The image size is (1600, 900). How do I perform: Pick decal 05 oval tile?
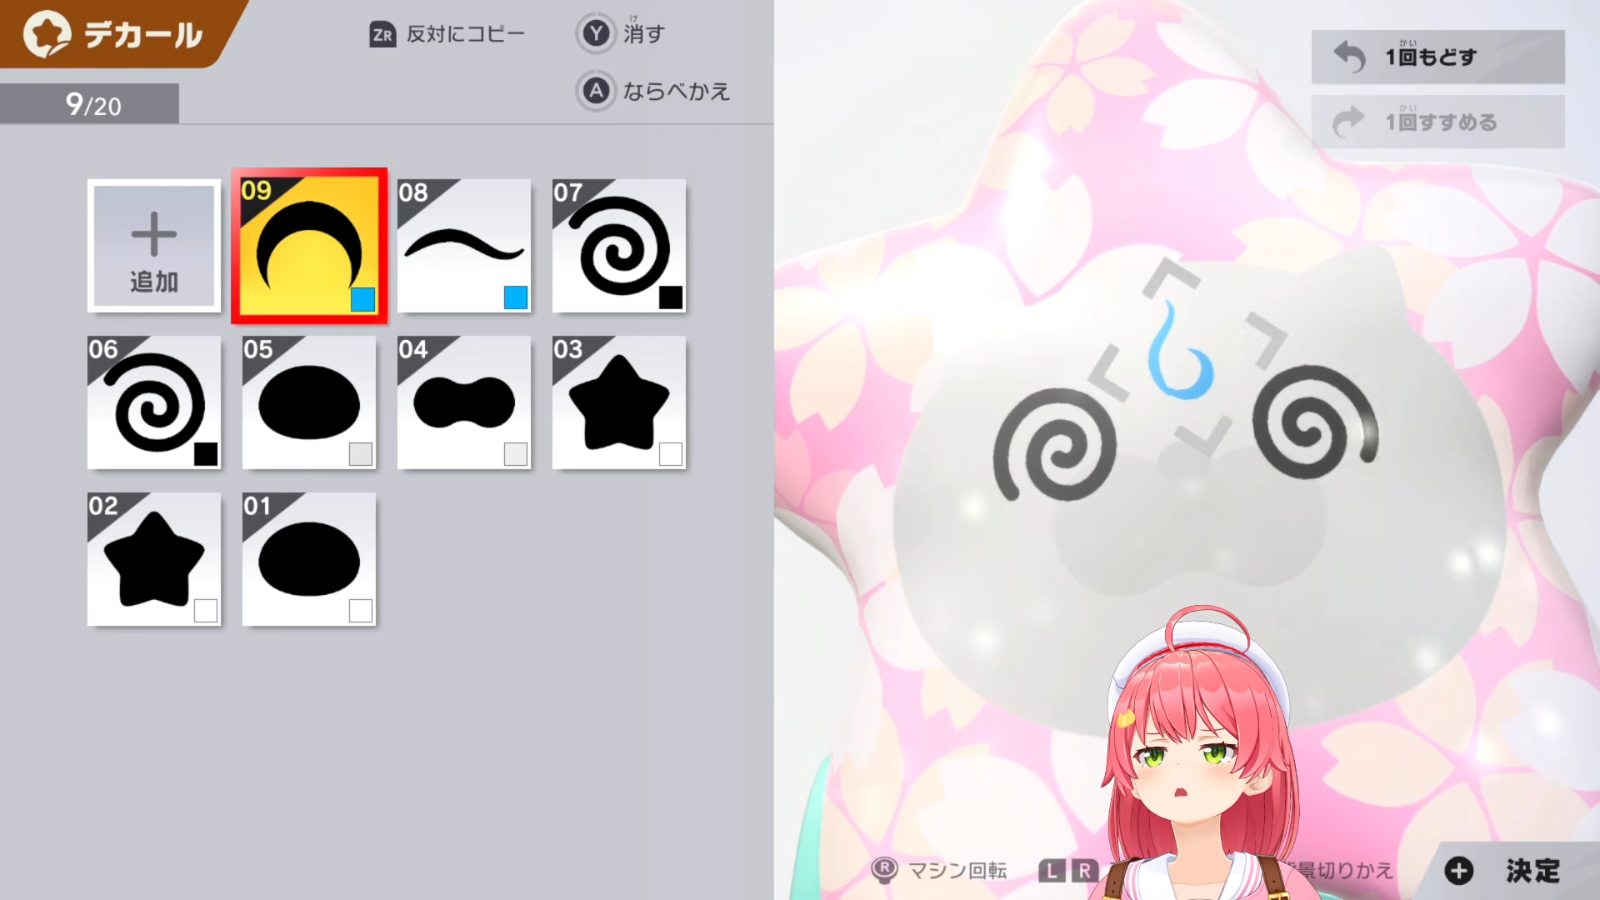pos(309,402)
